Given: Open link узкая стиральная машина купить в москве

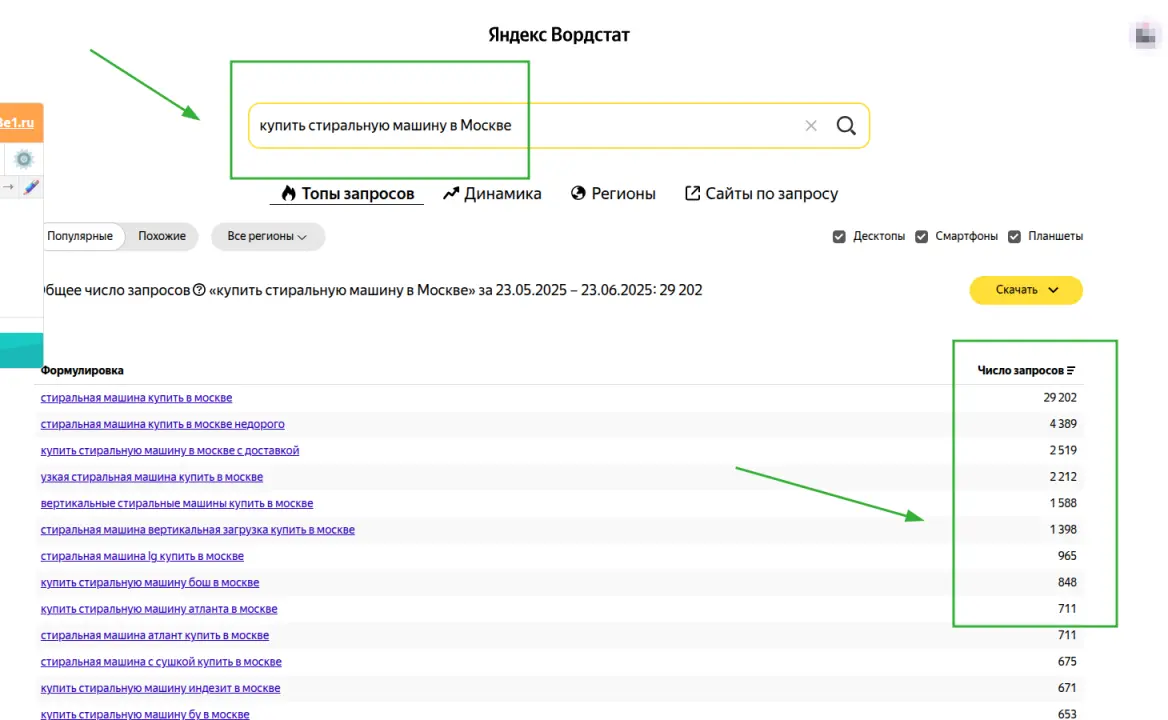Looking at the screenshot, I should 152,477.
